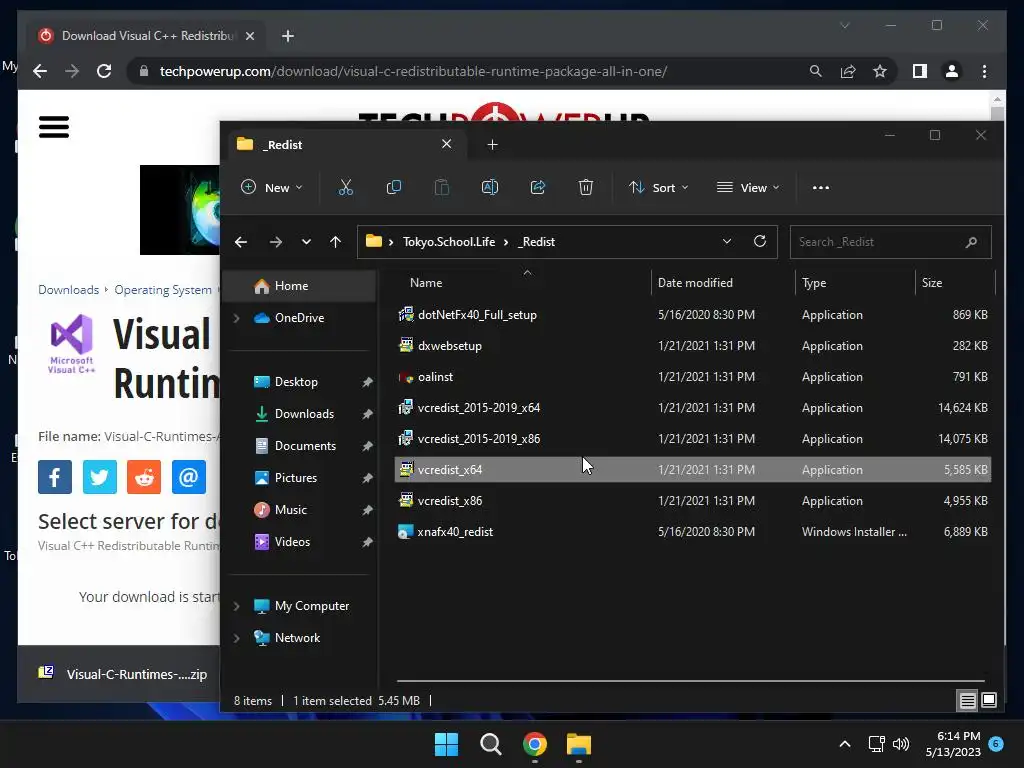Image resolution: width=1024 pixels, height=768 pixels.
Task: Share on Facebook icon on webpage
Action: (55, 477)
